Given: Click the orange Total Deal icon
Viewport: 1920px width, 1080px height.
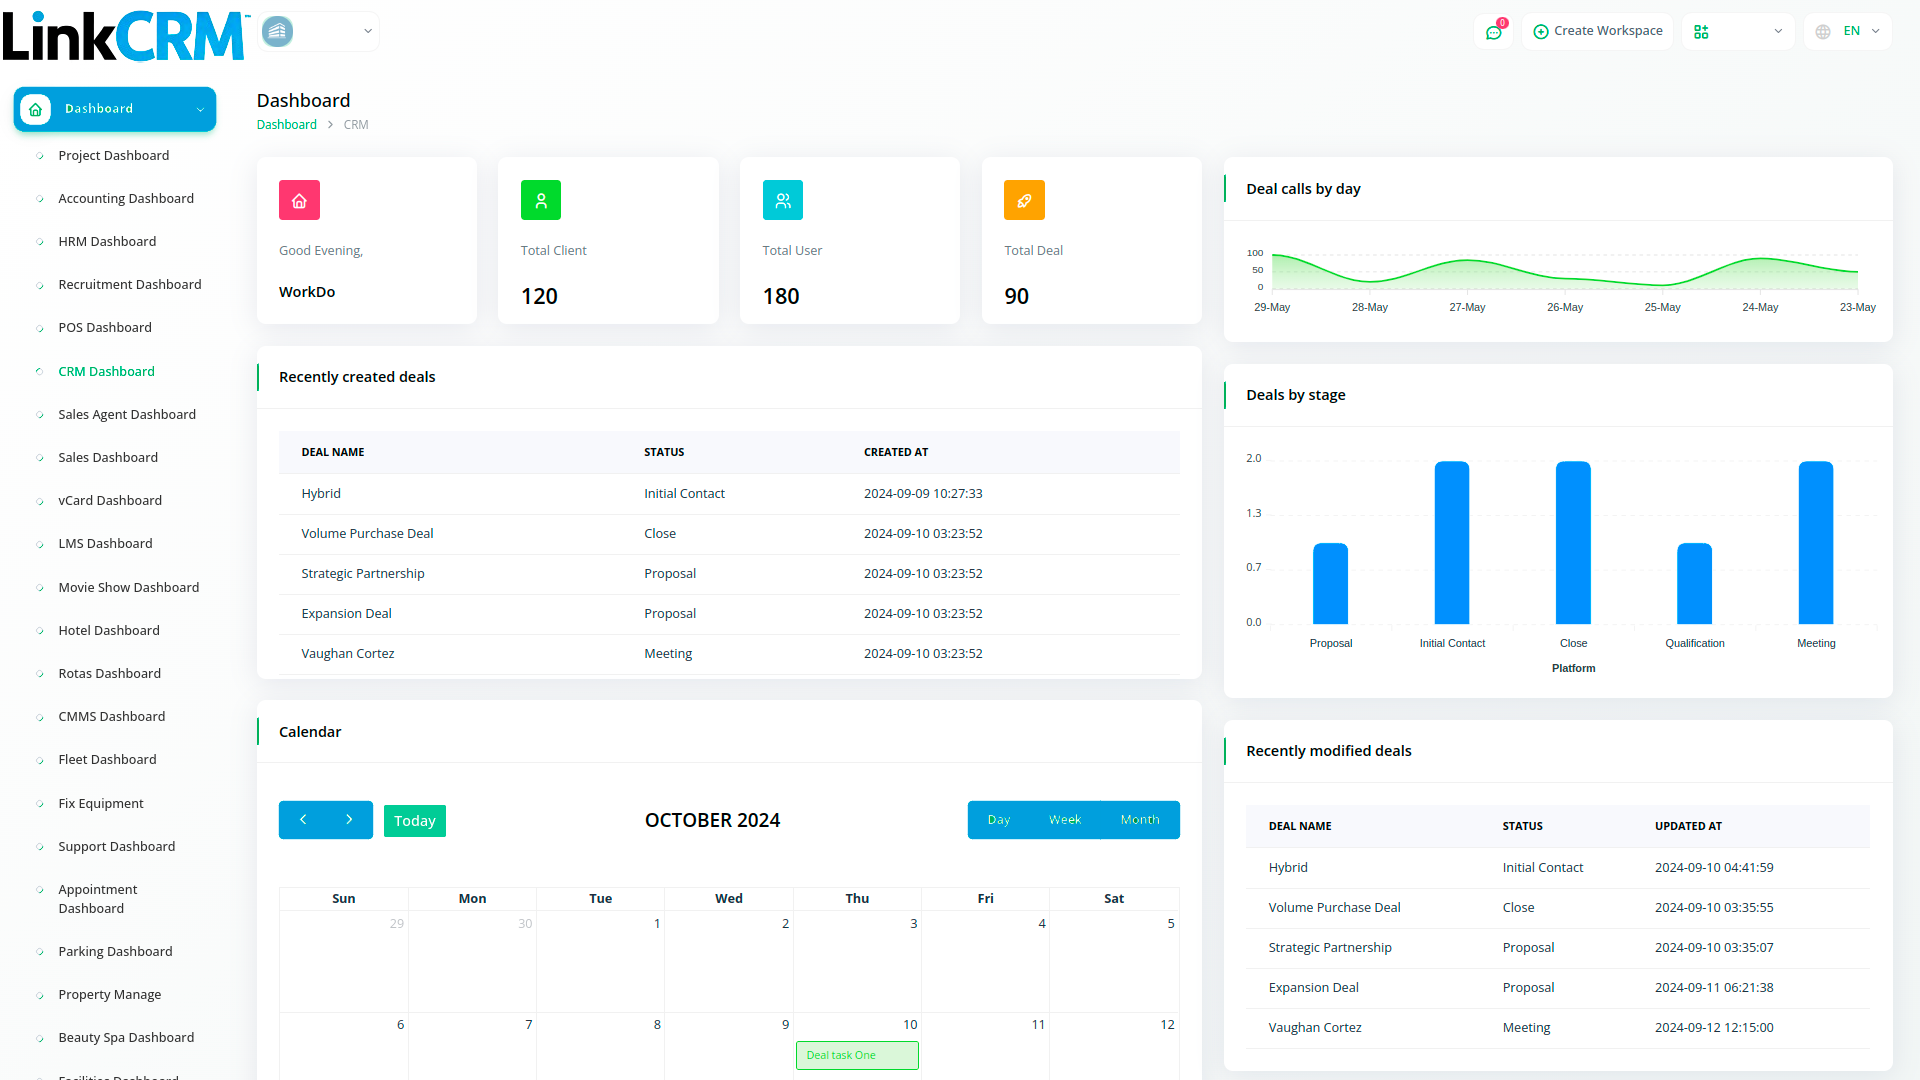Looking at the screenshot, I should tap(1024, 200).
